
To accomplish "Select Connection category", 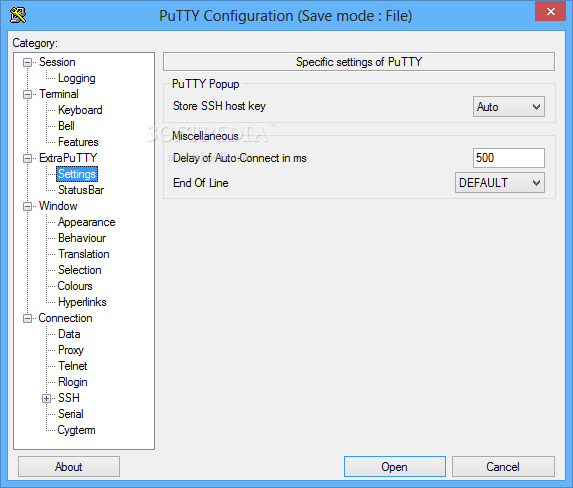I will [x=65, y=318].
